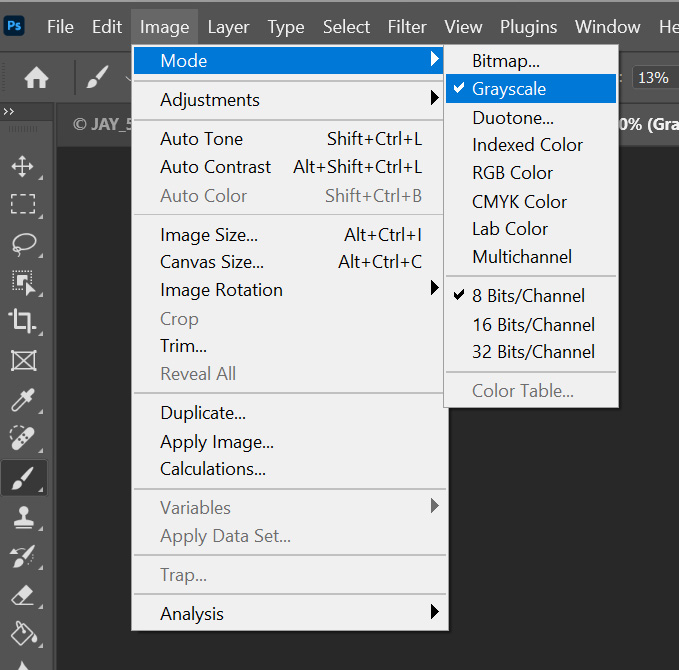679x670 pixels.
Task: Open Calculations... dialog
Action: pos(288,469)
